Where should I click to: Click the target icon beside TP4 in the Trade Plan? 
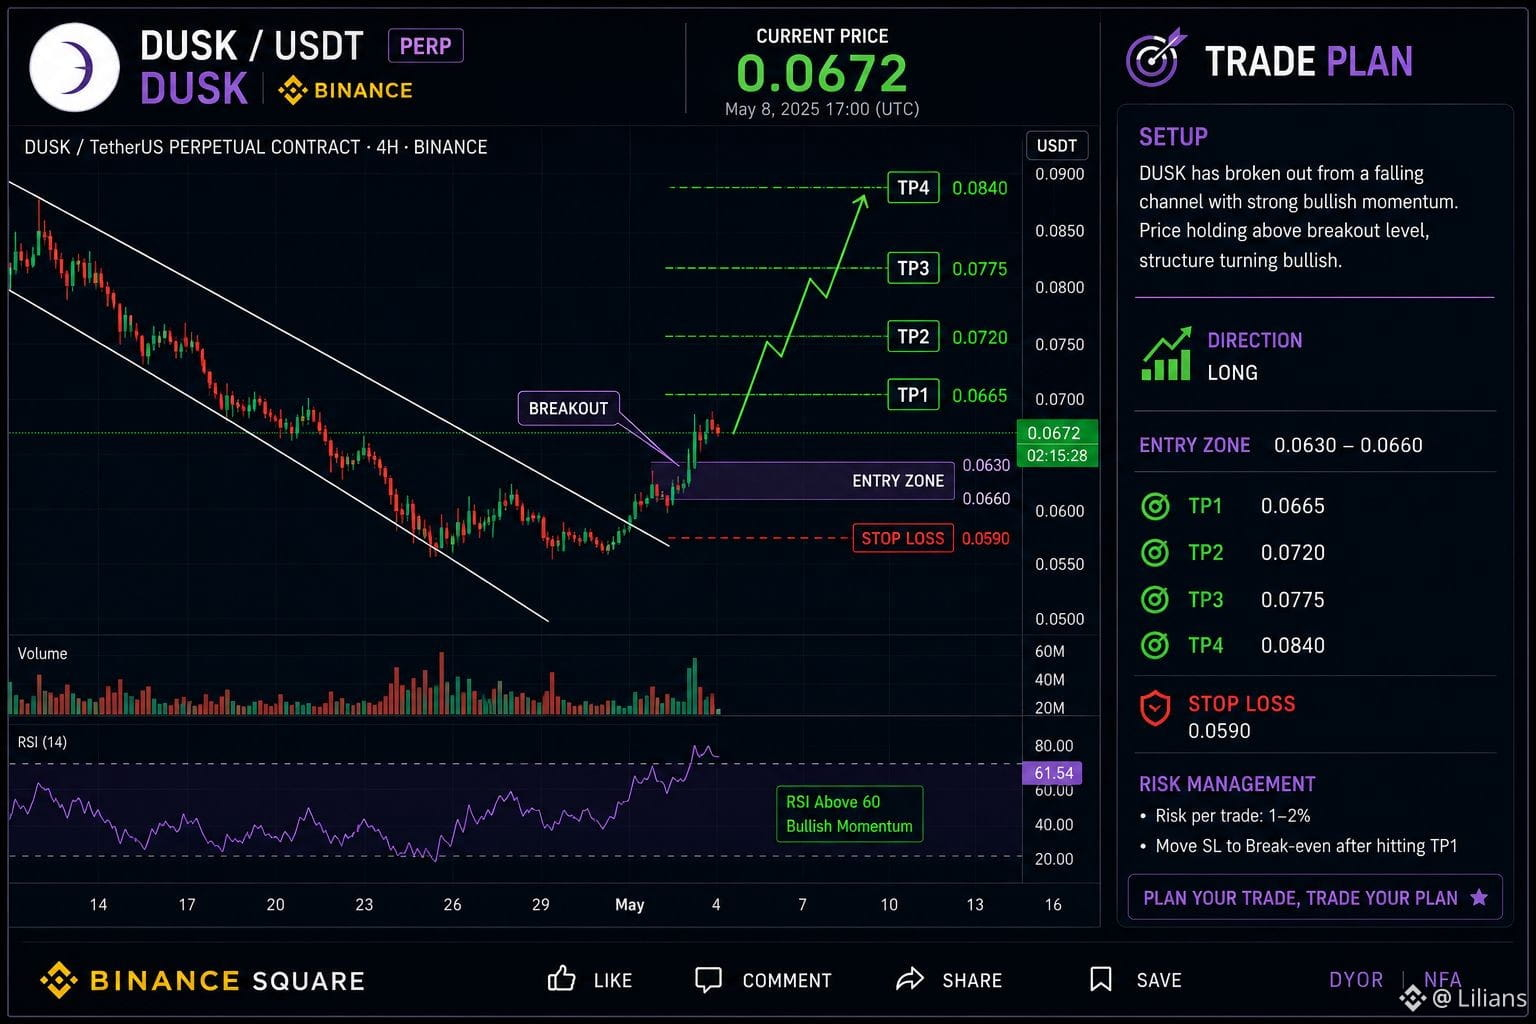(x=1155, y=645)
